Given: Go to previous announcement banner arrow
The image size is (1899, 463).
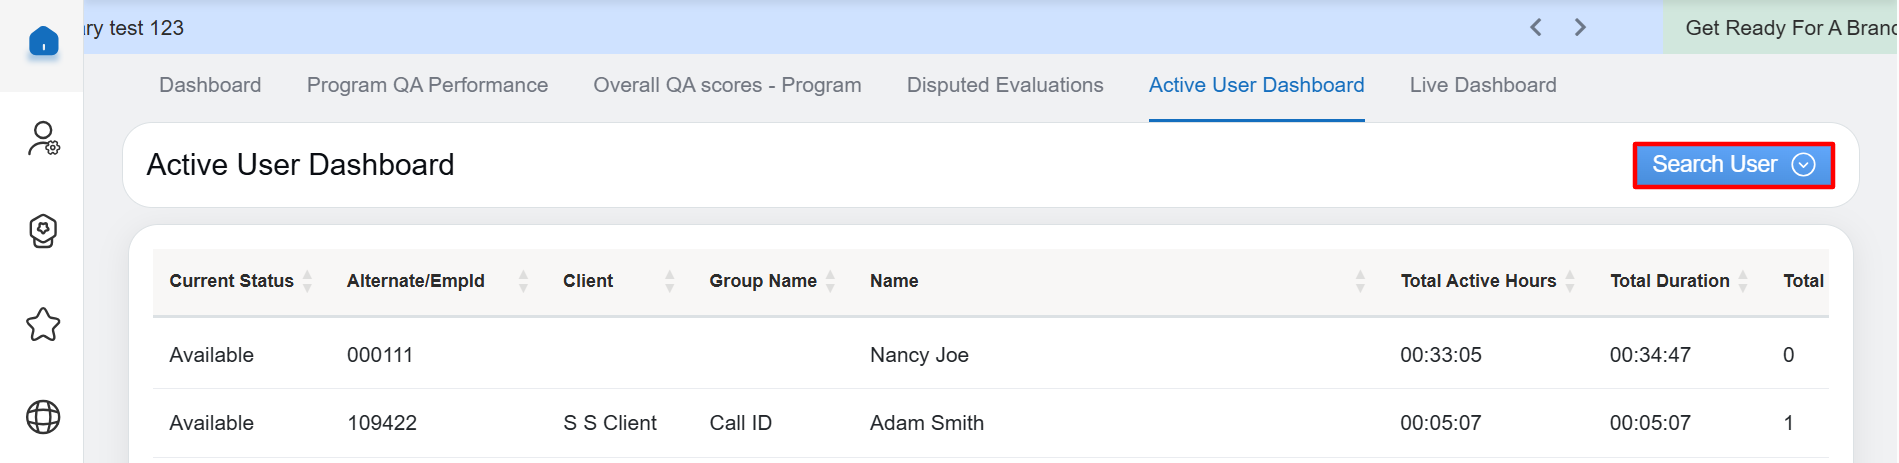Looking at the screenshot, I should 1536,28.
